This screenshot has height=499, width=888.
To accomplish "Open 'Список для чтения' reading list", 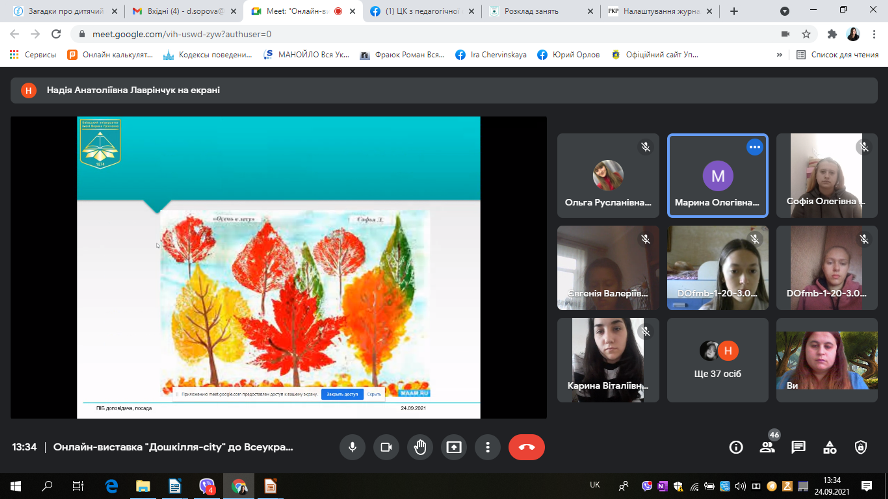I will click(837, 55).
